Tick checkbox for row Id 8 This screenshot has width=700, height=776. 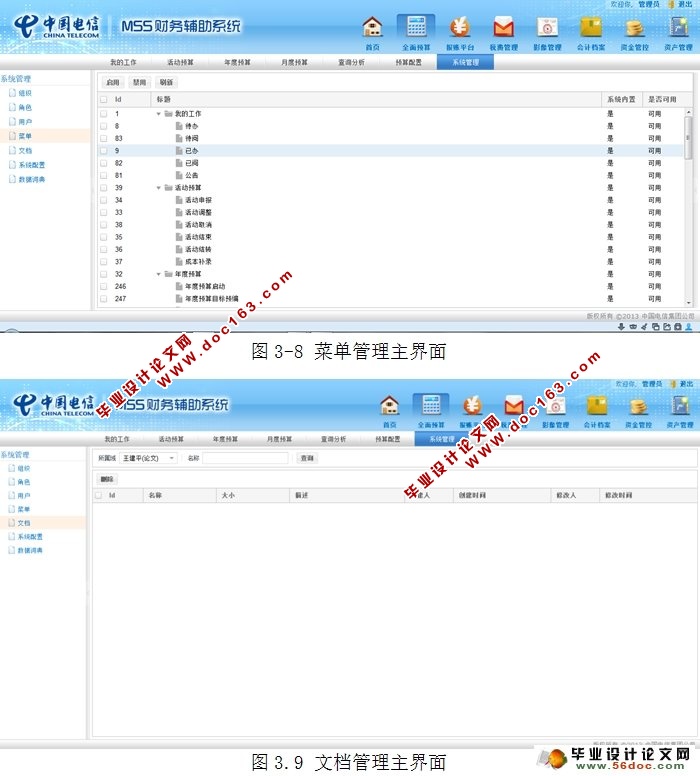(x=103, y=126)
